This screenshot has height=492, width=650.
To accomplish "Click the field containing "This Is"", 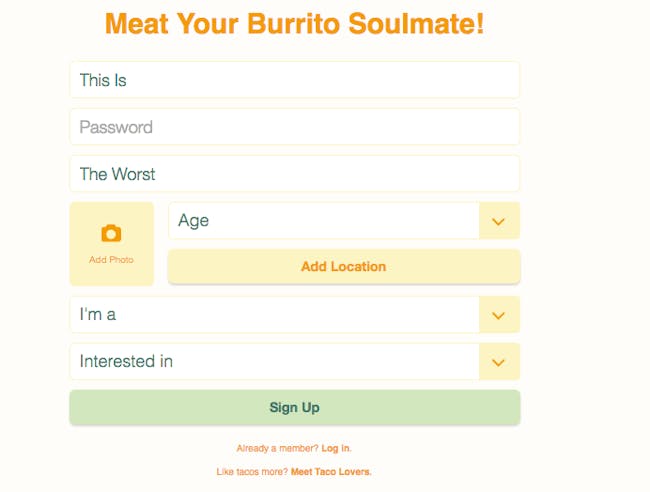I will click(x=295, y=80).
